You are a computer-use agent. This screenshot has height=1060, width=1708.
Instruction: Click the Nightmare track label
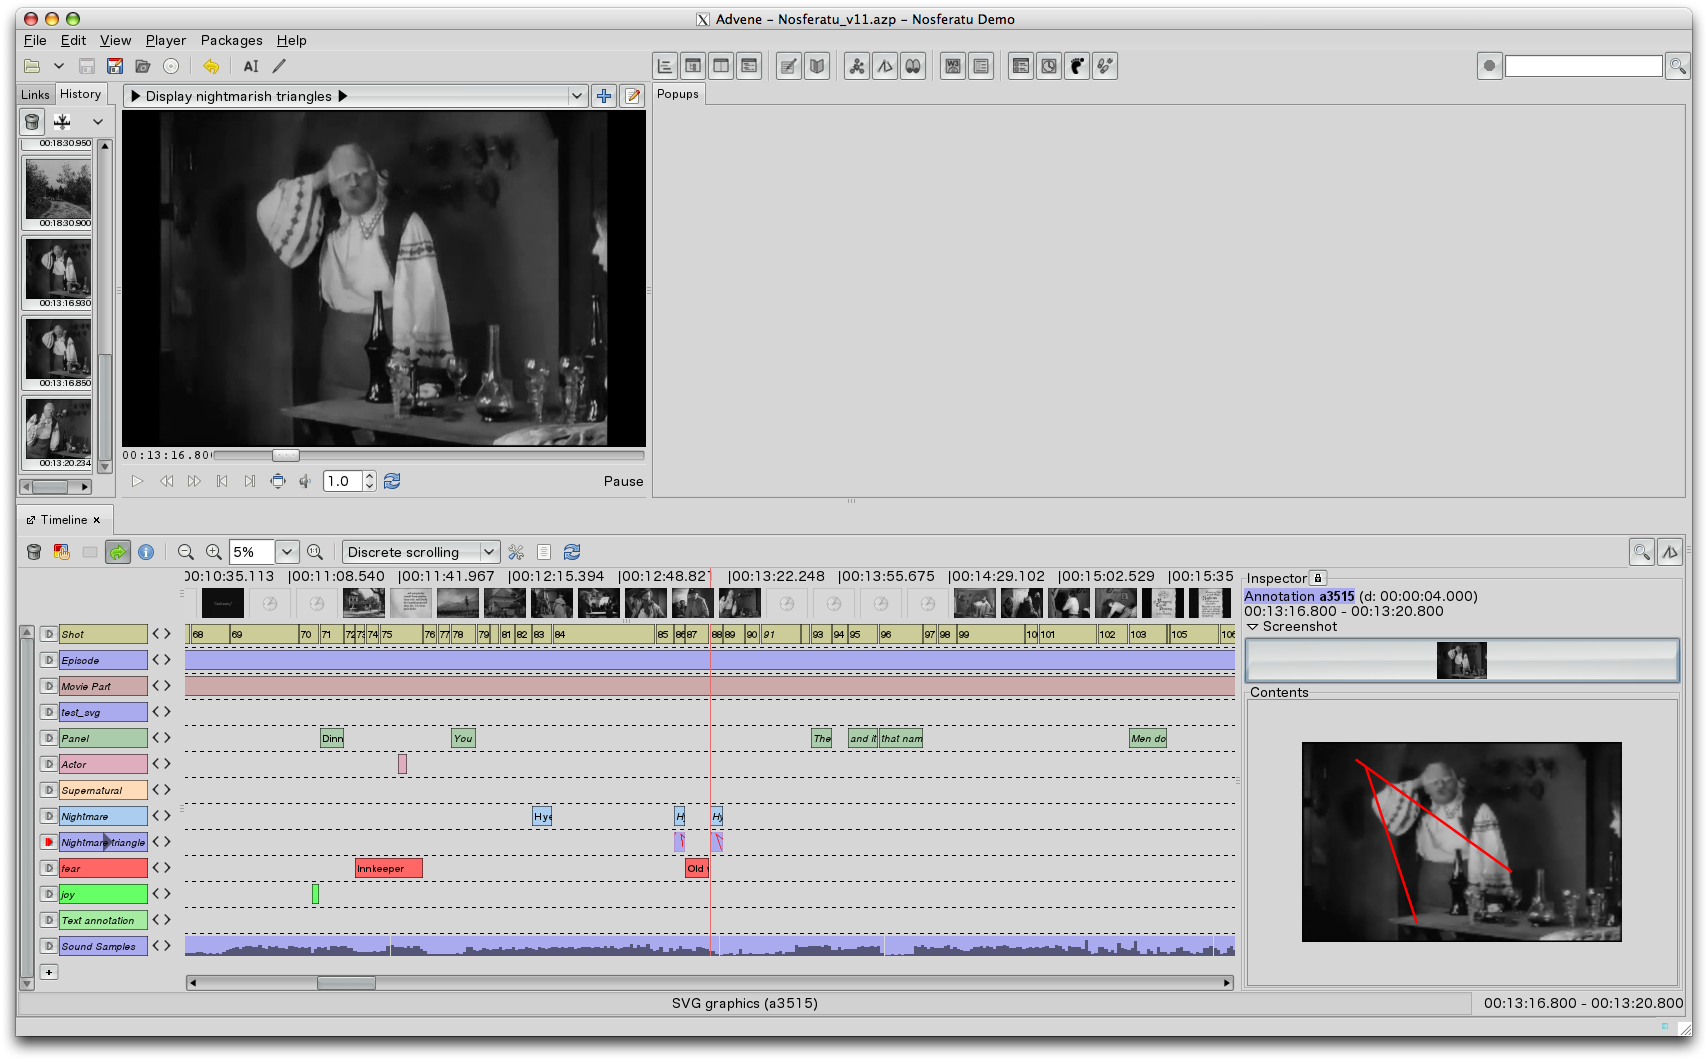point(103,816)
